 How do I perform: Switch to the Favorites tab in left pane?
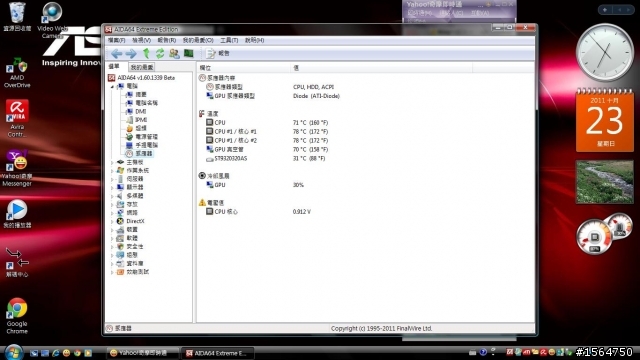142,67
